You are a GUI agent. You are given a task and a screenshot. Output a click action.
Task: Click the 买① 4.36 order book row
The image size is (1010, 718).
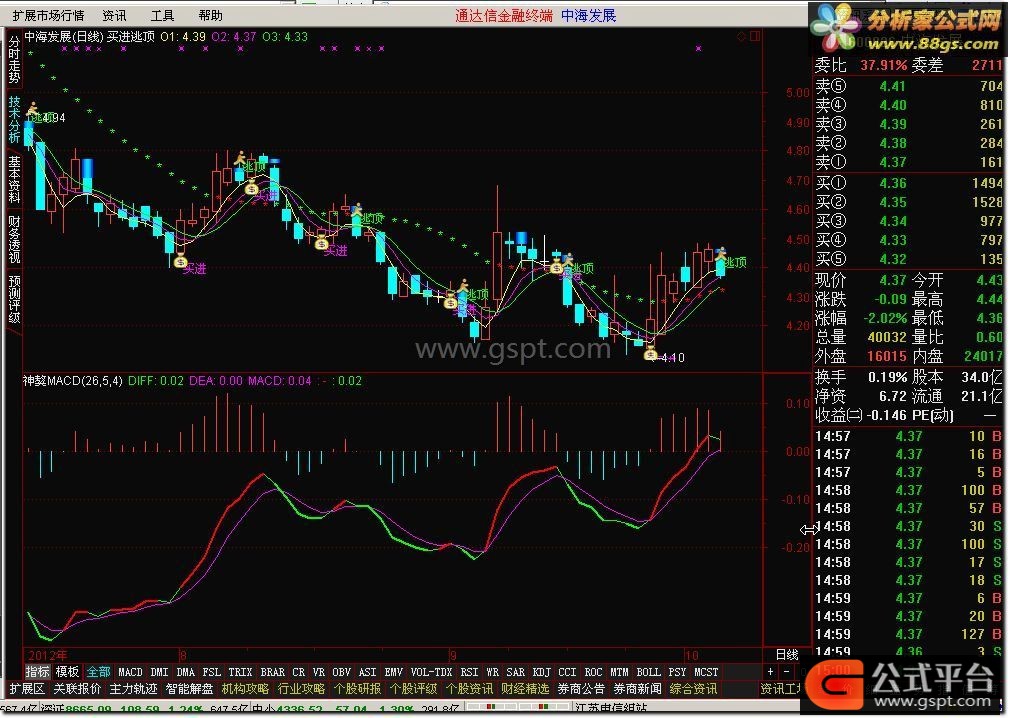(x=909, y=183)
